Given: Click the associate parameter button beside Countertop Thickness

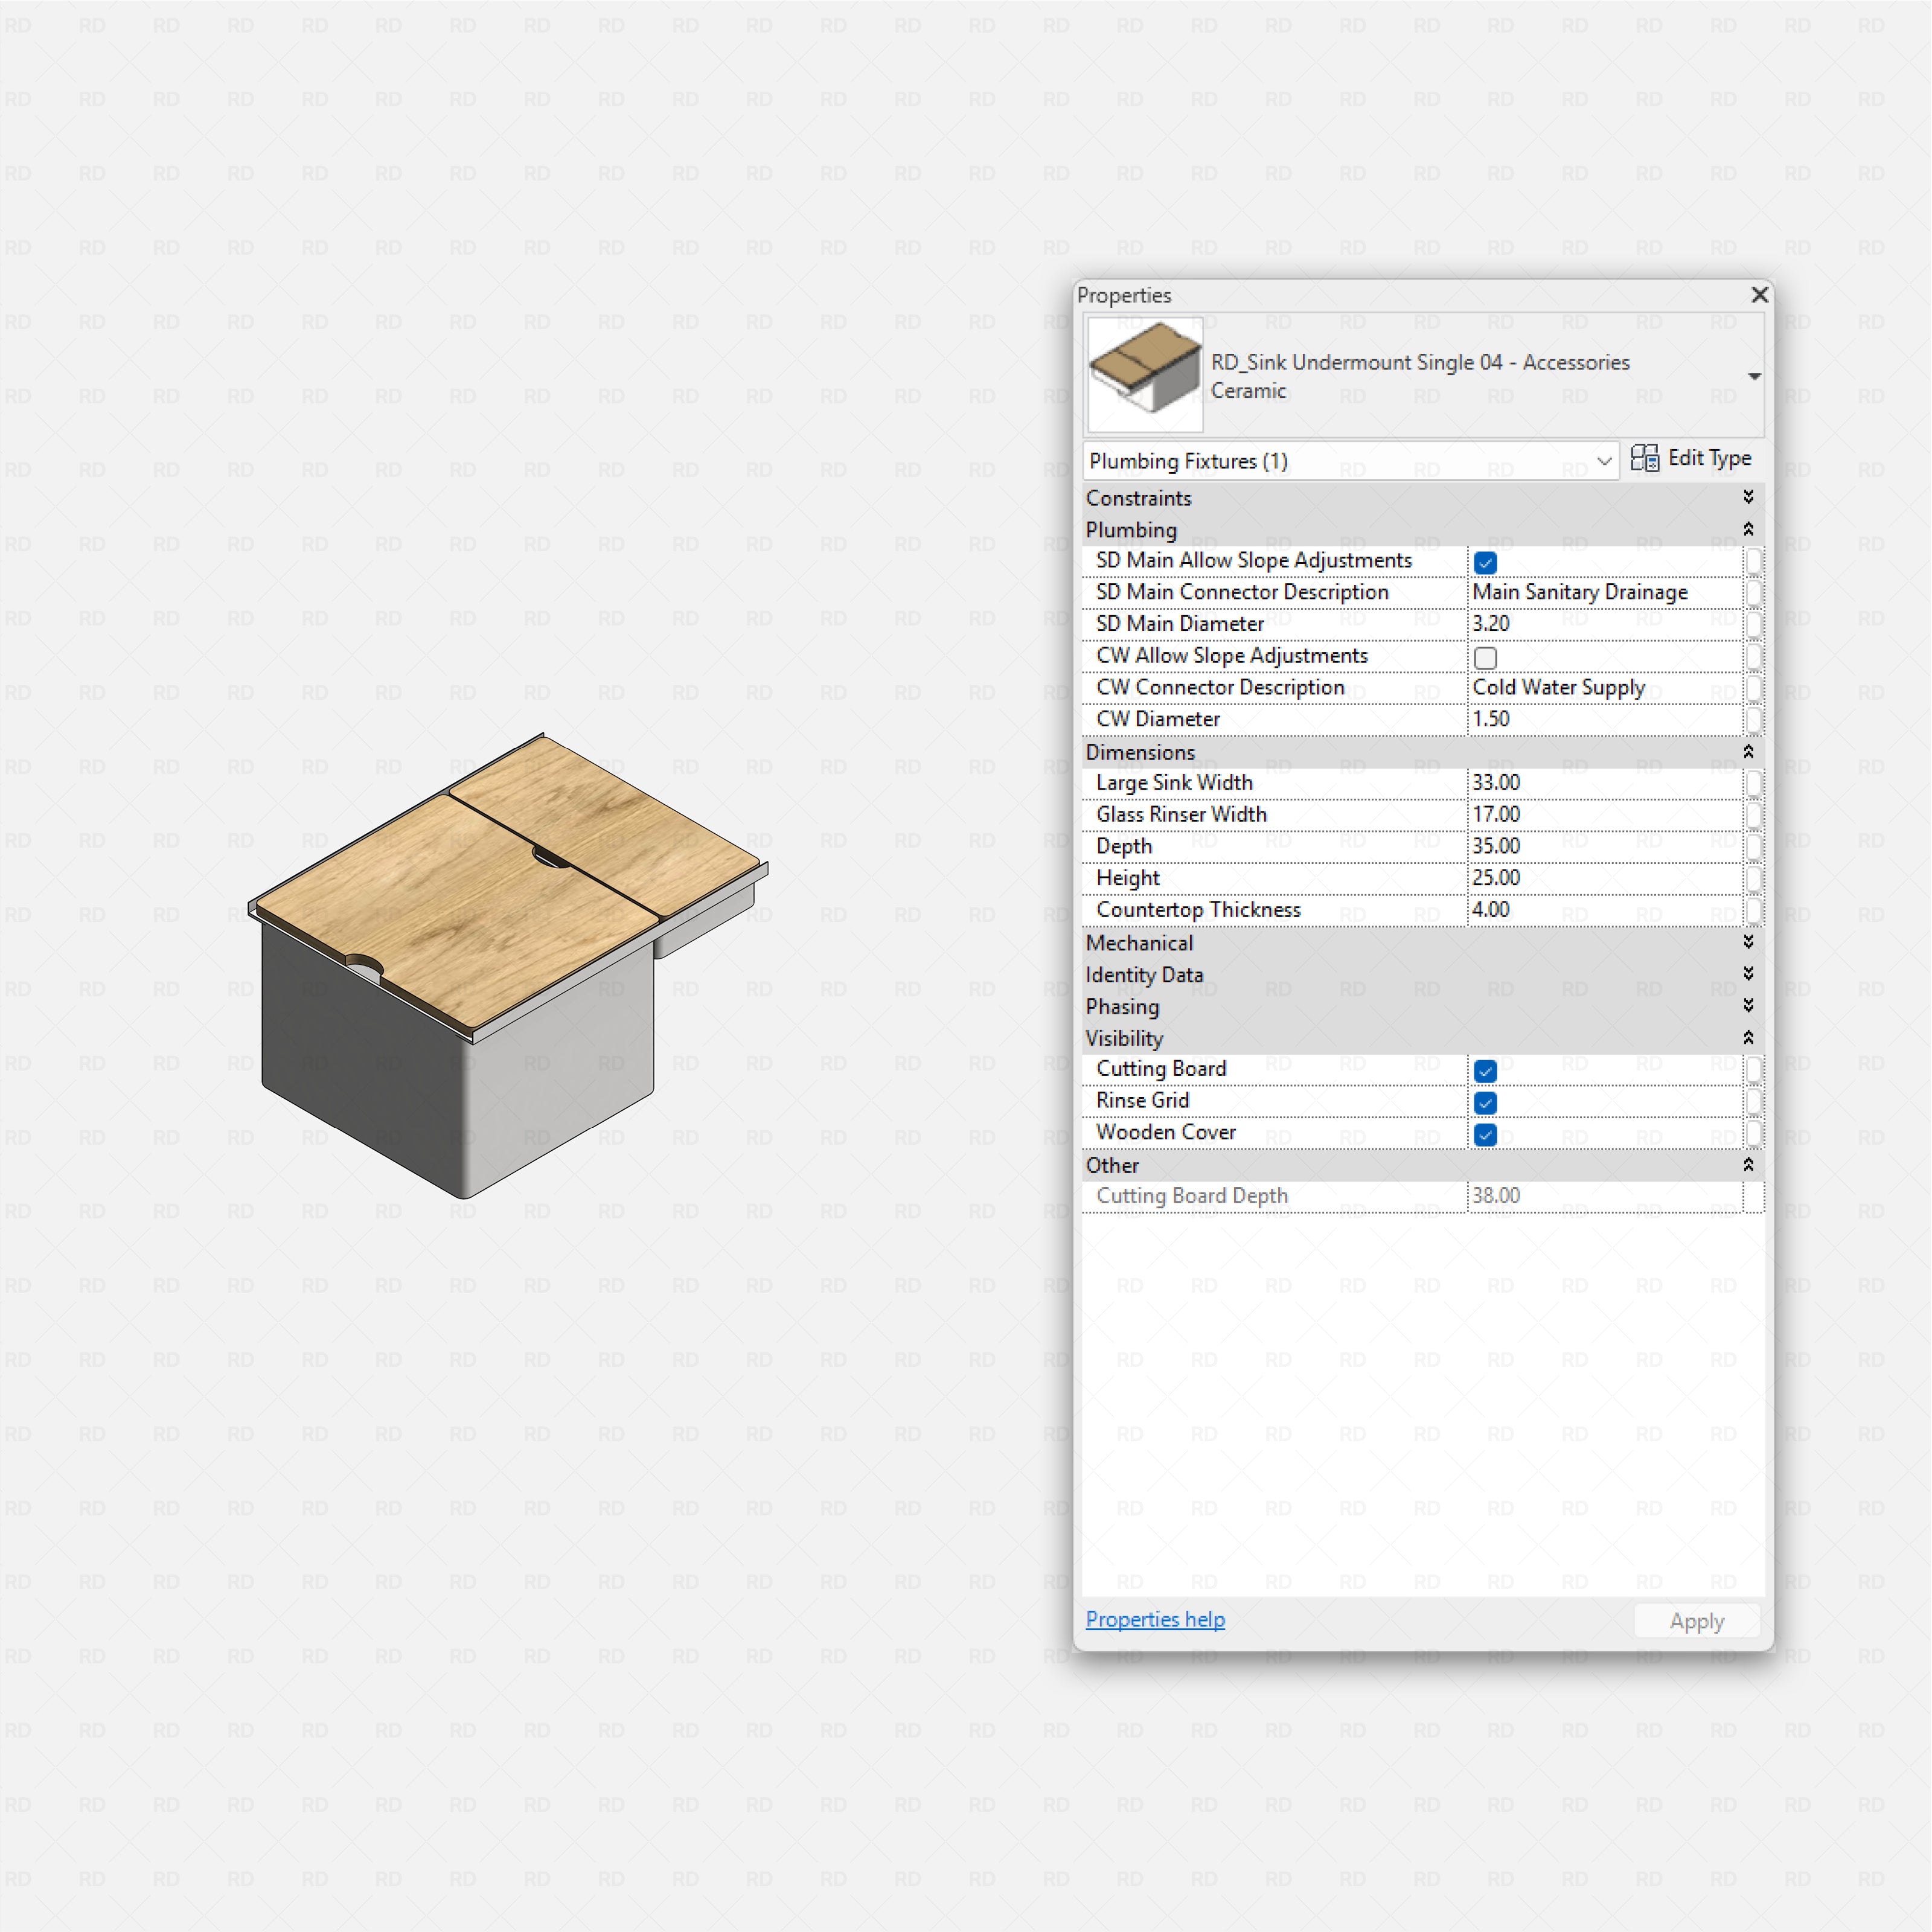Looking at the screenshot, I should click(1755, 911).
